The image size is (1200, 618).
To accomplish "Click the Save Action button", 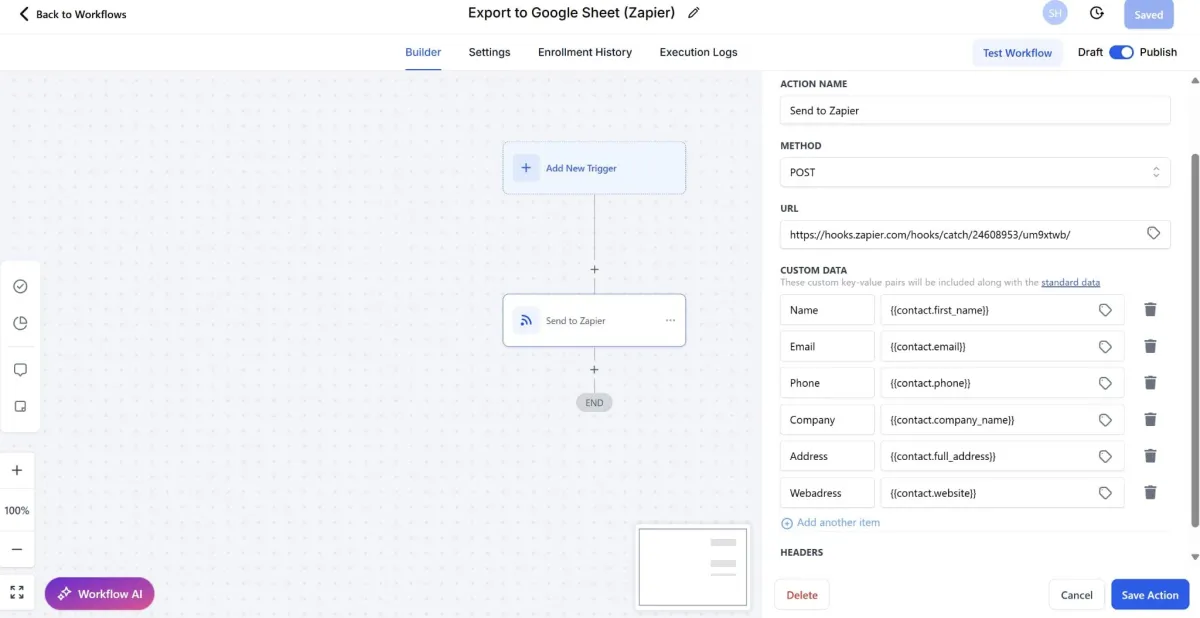I will 1149,595.
